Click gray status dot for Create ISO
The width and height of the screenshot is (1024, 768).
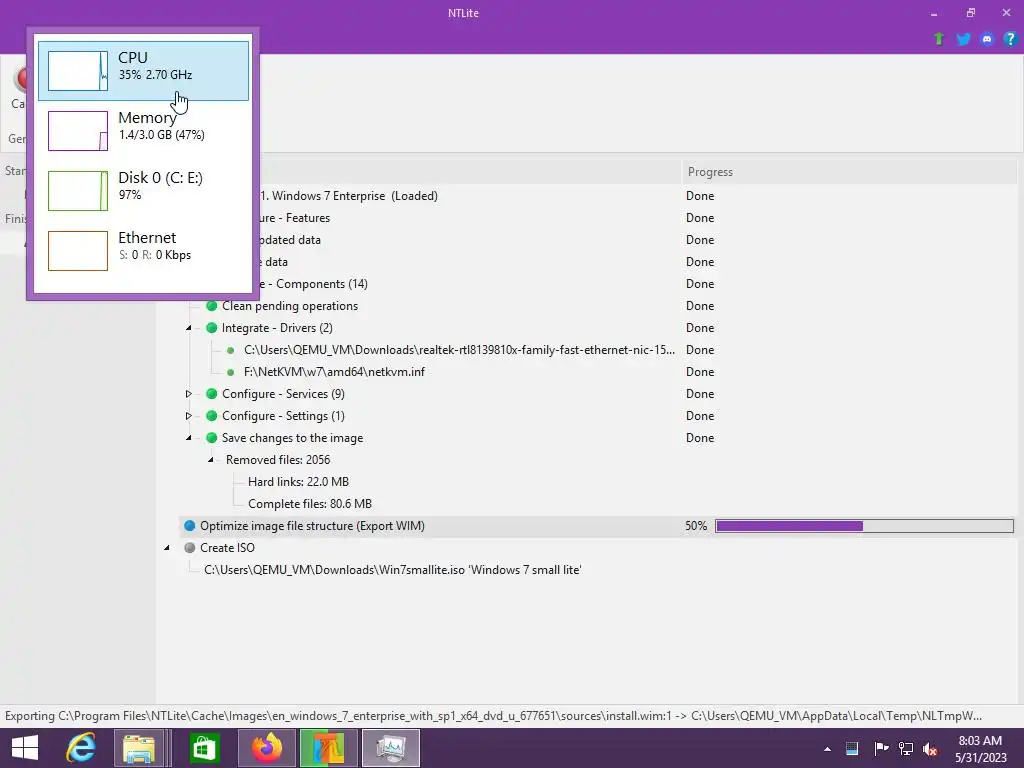pyautogui.click(x=189, y=548)
